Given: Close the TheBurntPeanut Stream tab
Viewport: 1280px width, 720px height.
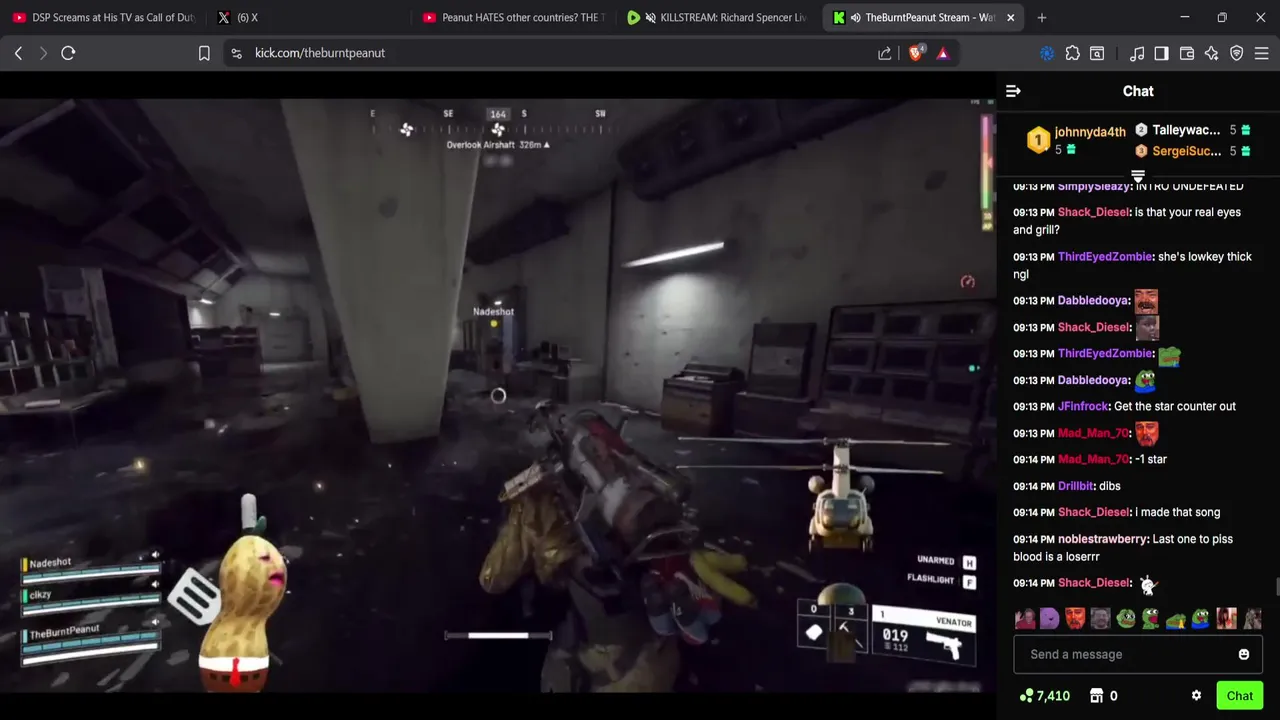Looking at the screenshot, I should tap(1010, 18).
